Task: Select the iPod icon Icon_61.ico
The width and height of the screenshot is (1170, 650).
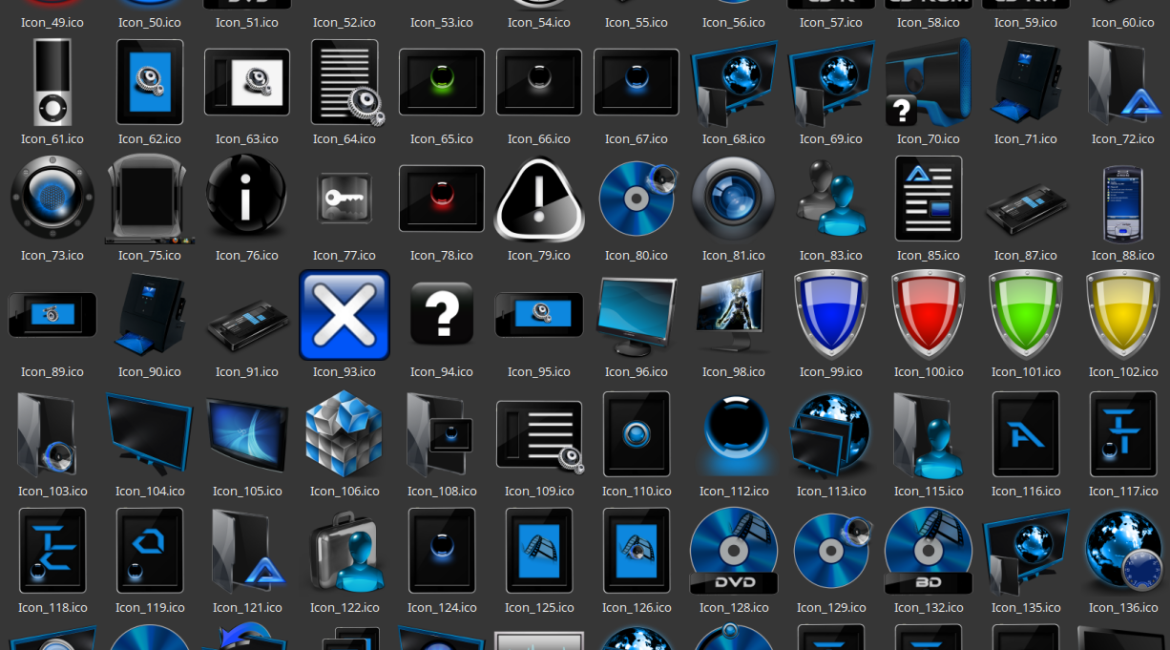Action: [52, 82]
